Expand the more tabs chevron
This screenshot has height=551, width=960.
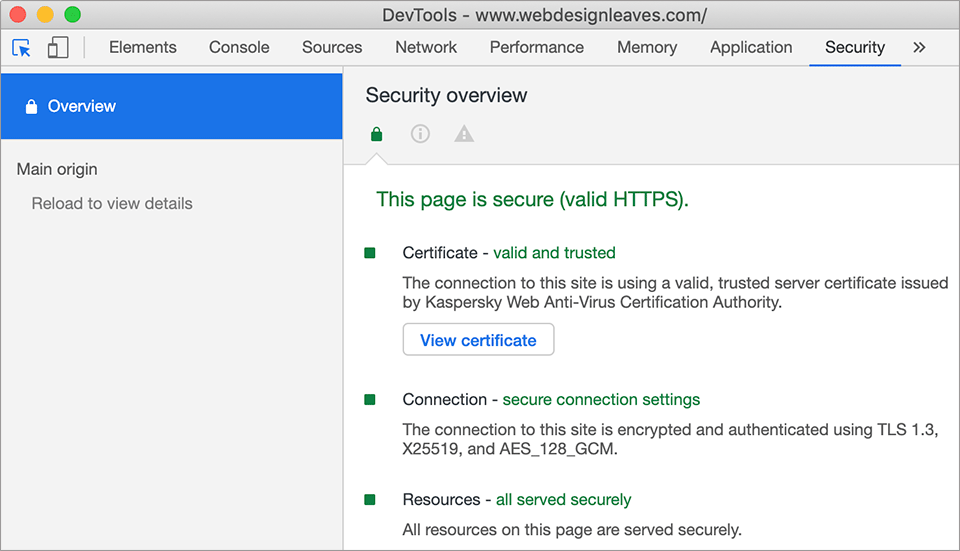920,47
